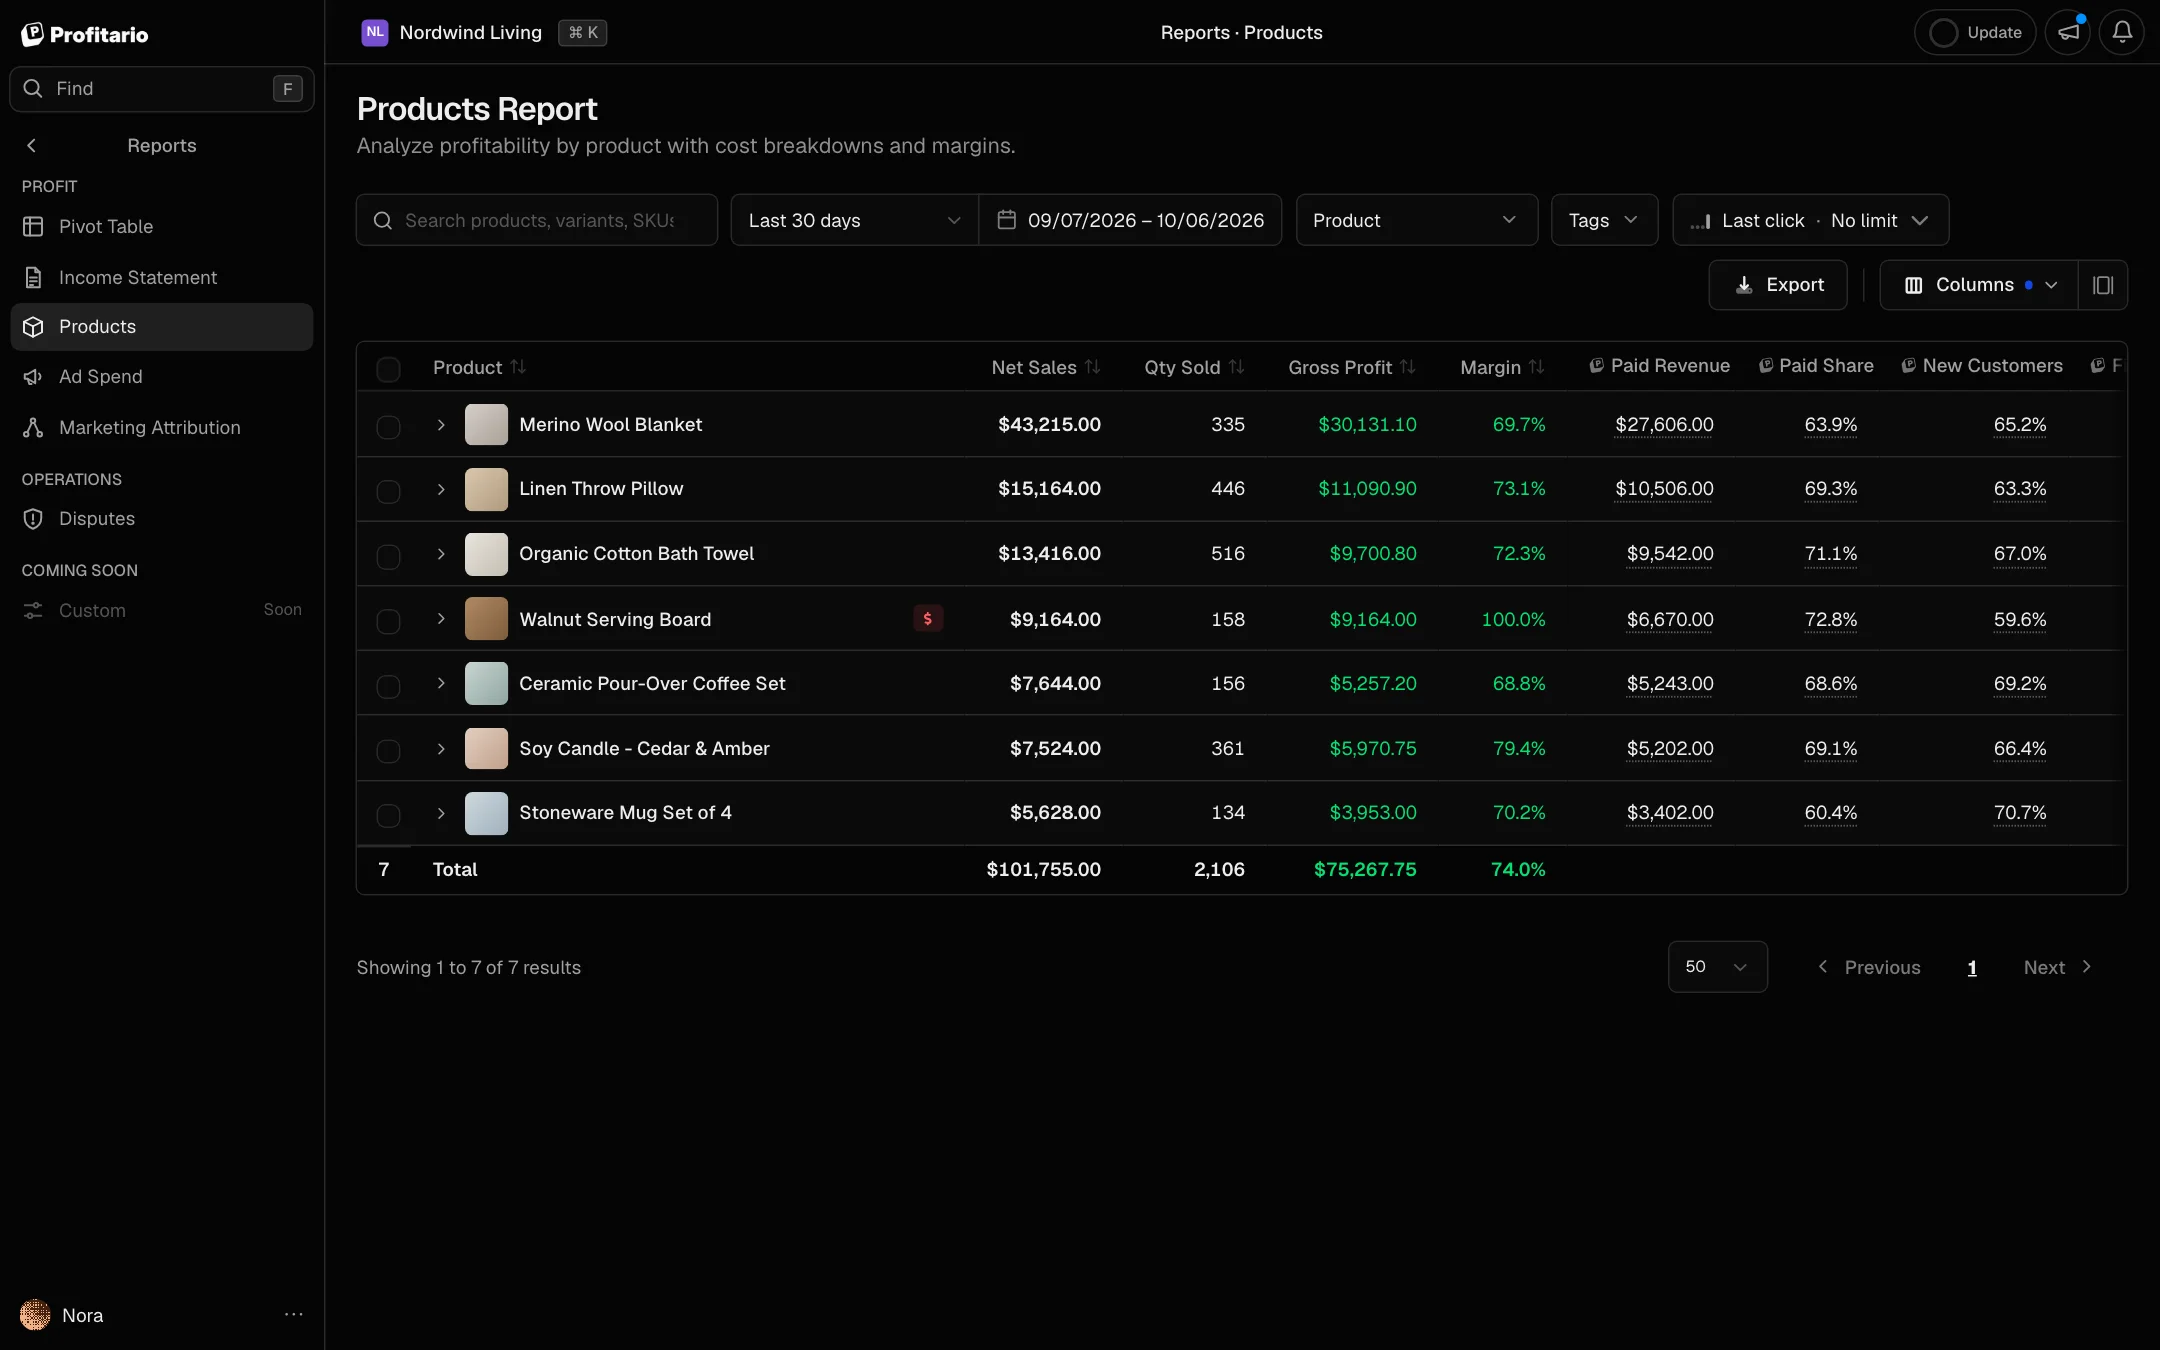Click the Next page link
This screenshot has width=2160, height=1350.
2058,967
